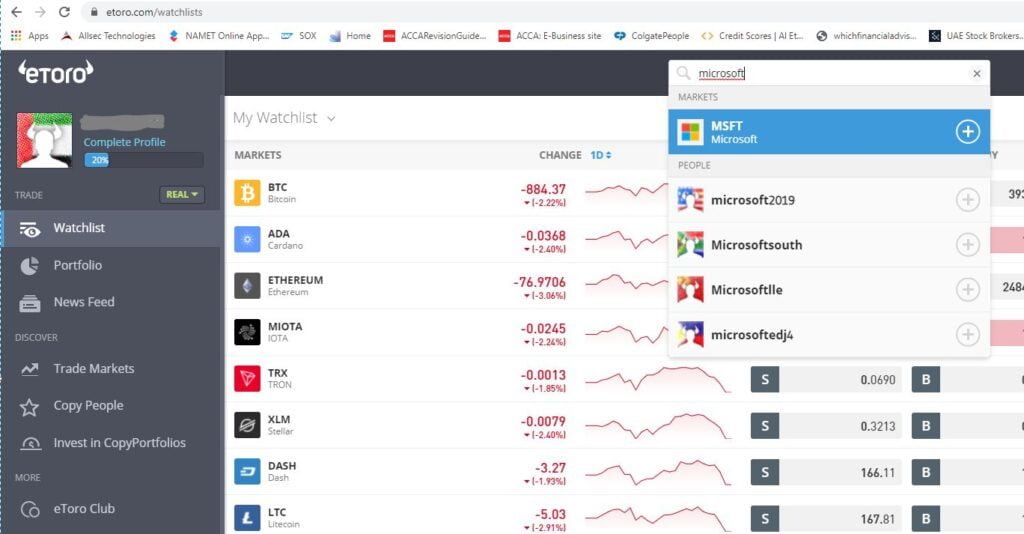Viewport: 1024px width, 534px height.
Task: Expand the My Watchlist dropdown
Action: [284, 118]
